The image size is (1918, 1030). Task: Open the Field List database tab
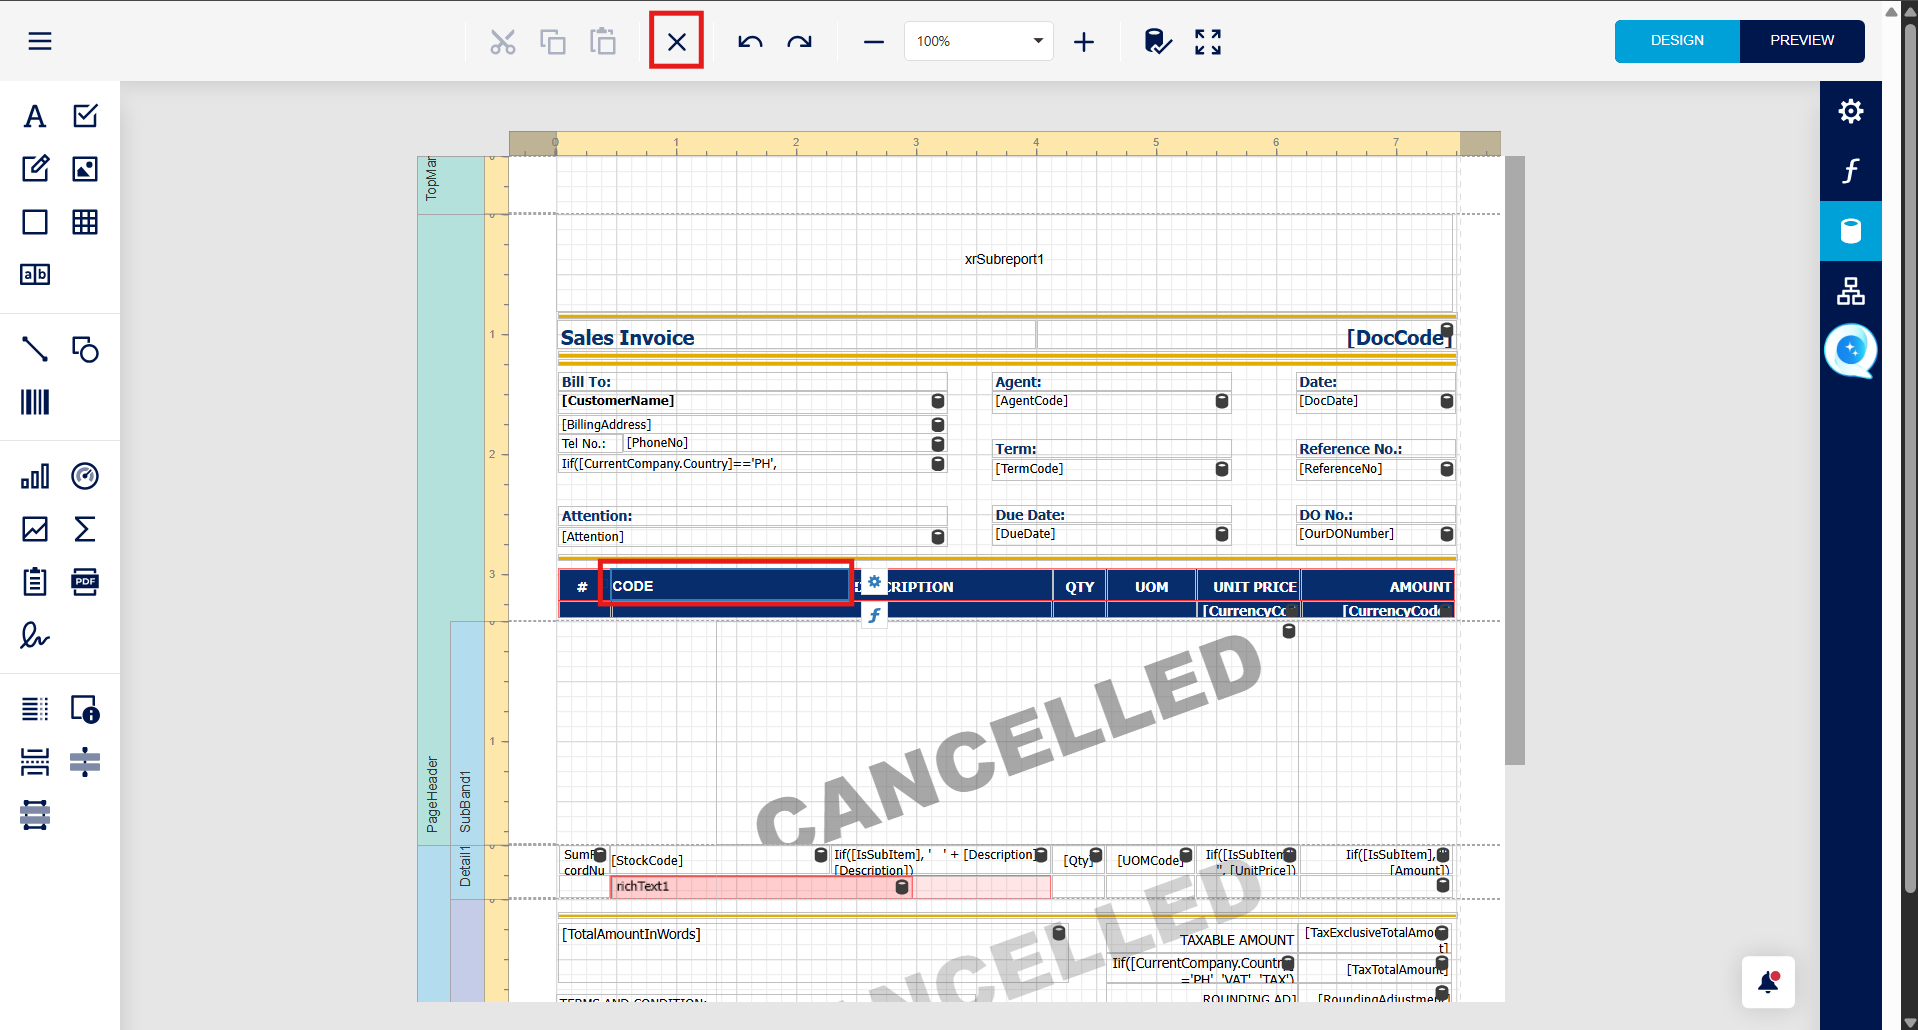[x=1851, y=231]
